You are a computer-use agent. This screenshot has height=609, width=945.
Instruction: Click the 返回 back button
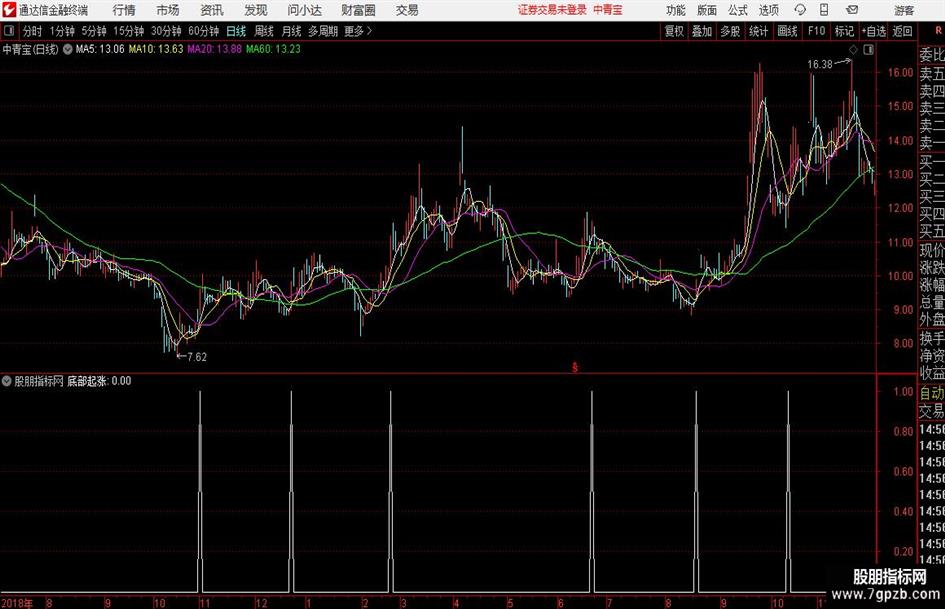(x=902, y=31)
